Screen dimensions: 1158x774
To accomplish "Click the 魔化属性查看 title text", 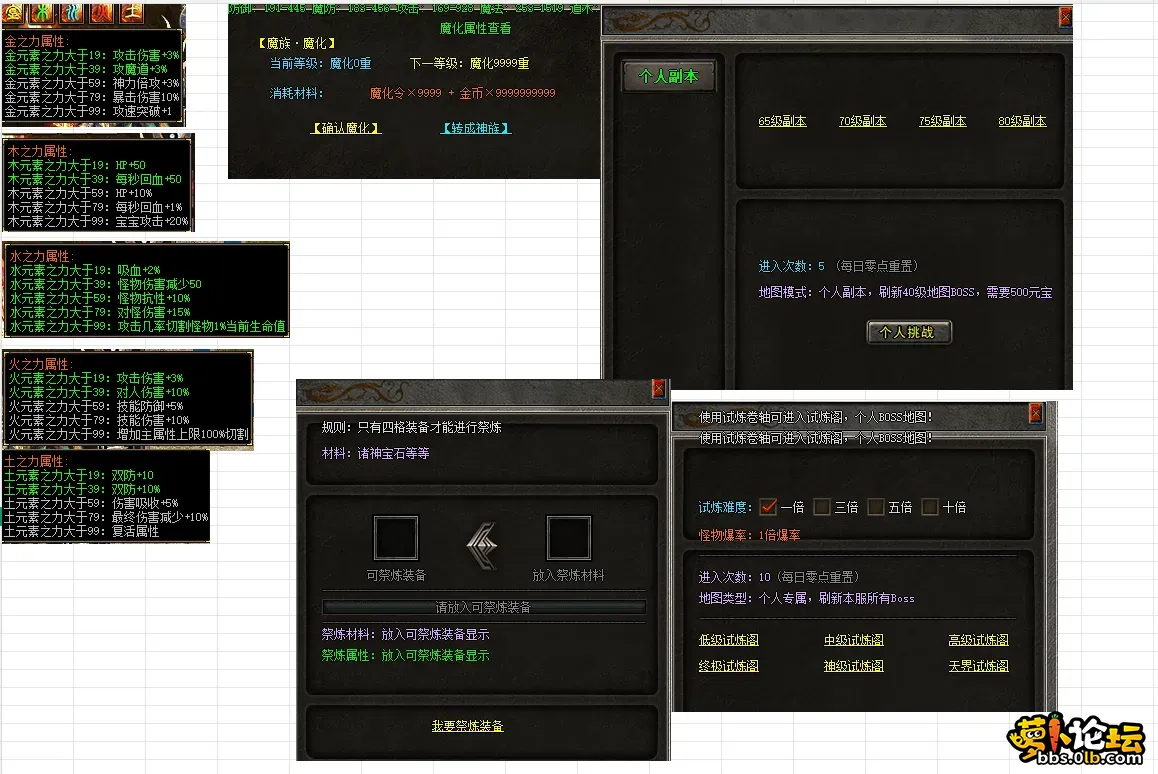I will (x=476, y=28).
